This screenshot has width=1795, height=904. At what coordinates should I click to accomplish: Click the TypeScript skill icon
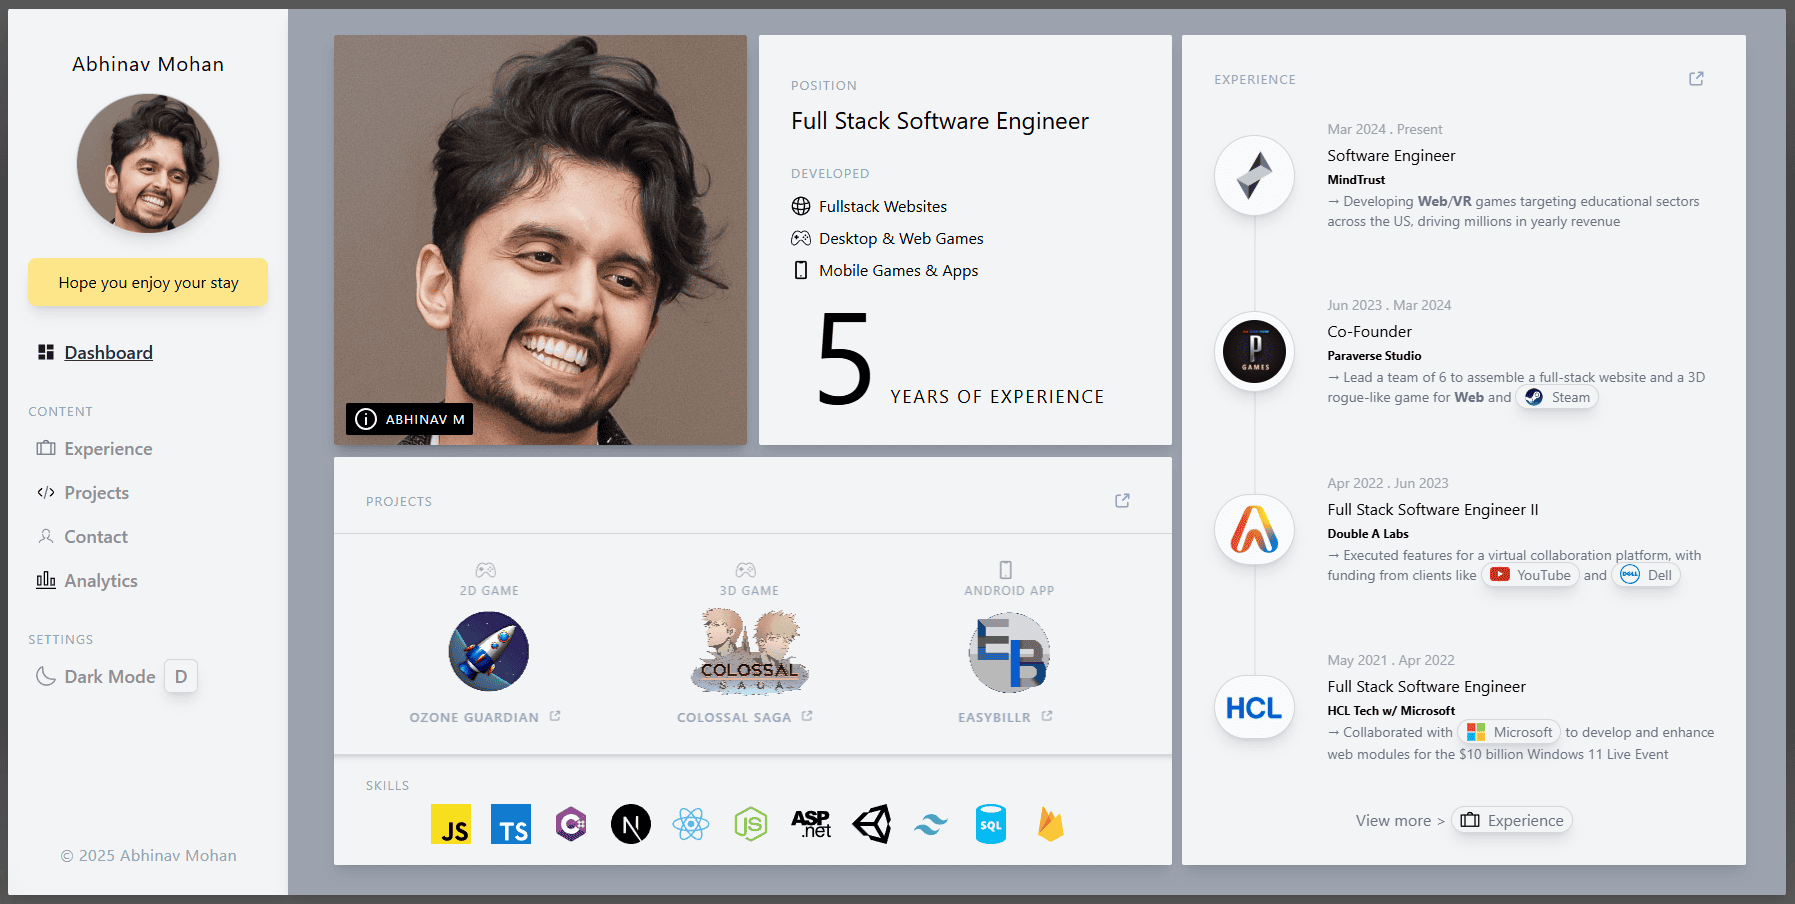pyautogui.click(x=511, y=824)
